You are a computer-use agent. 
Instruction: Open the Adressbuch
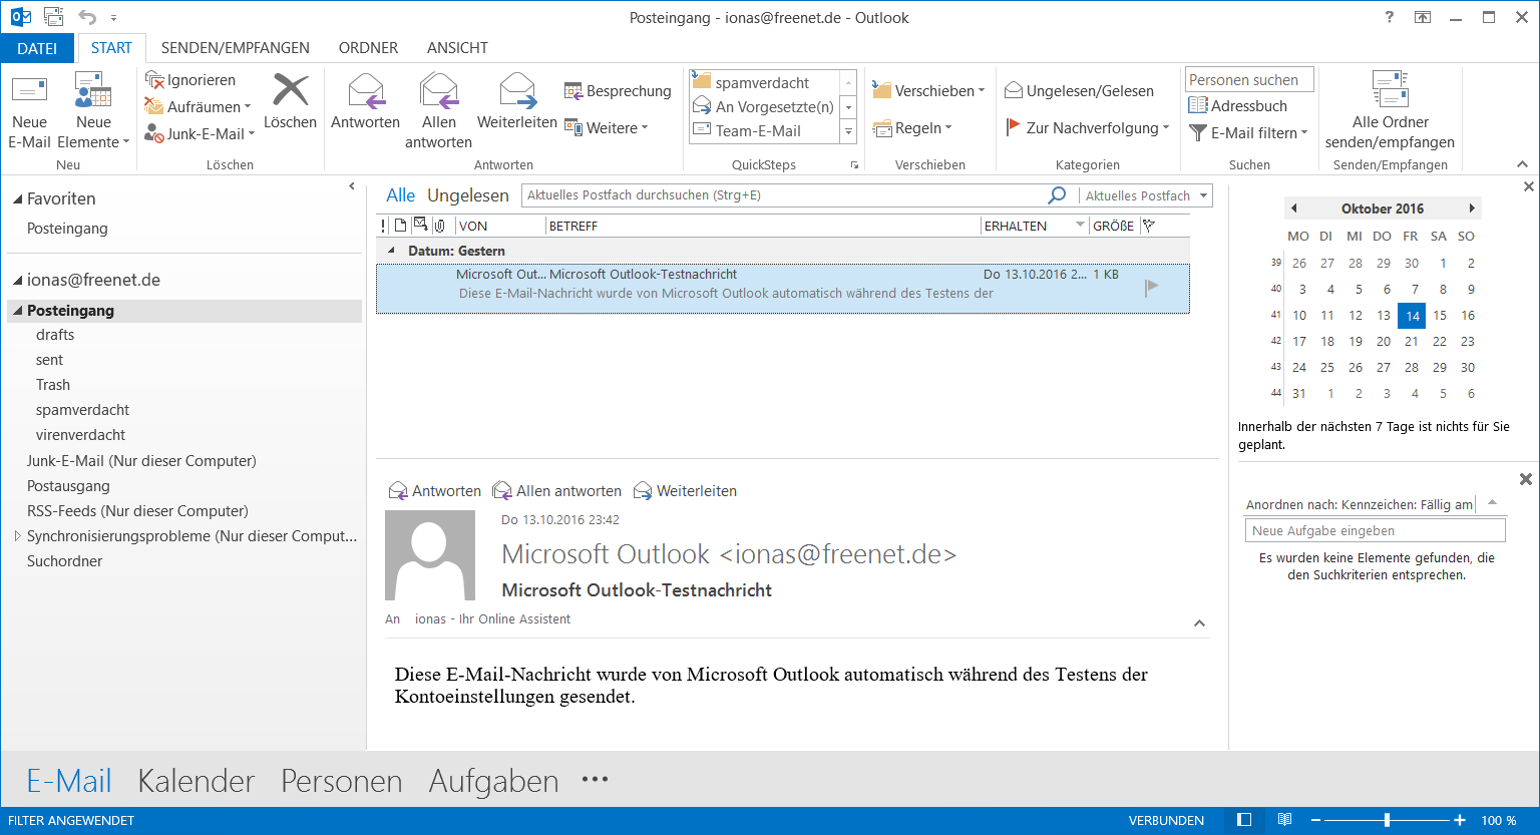(1237, 106)
